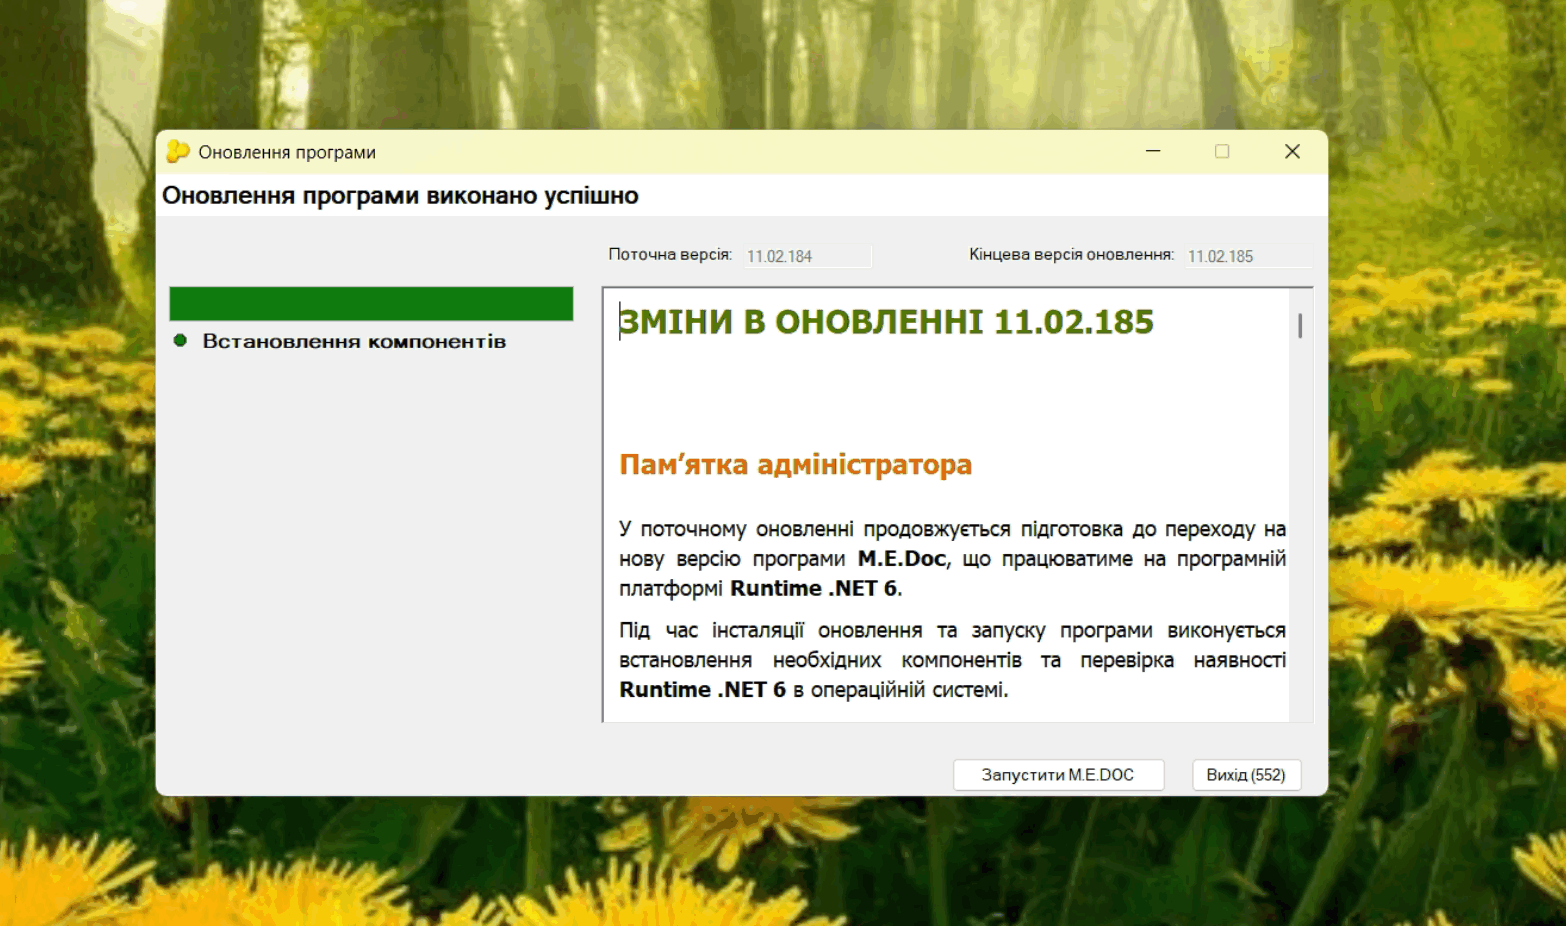Click bold Runtime .NET 6 in first paragraph
1566x926 pixels.
tap(813, 589)
